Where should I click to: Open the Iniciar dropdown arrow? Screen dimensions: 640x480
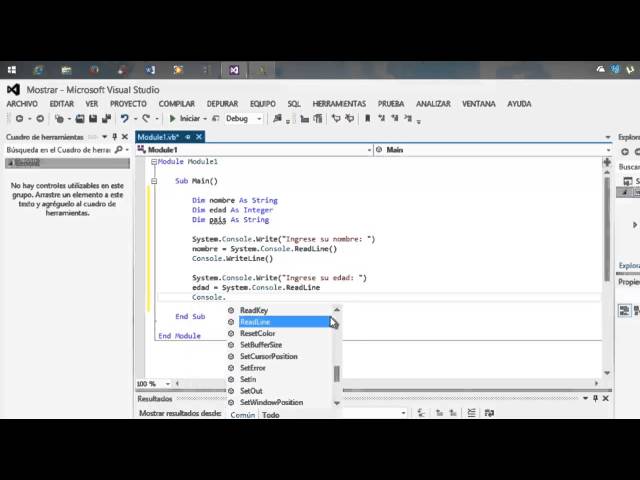[x=205, y=119]
